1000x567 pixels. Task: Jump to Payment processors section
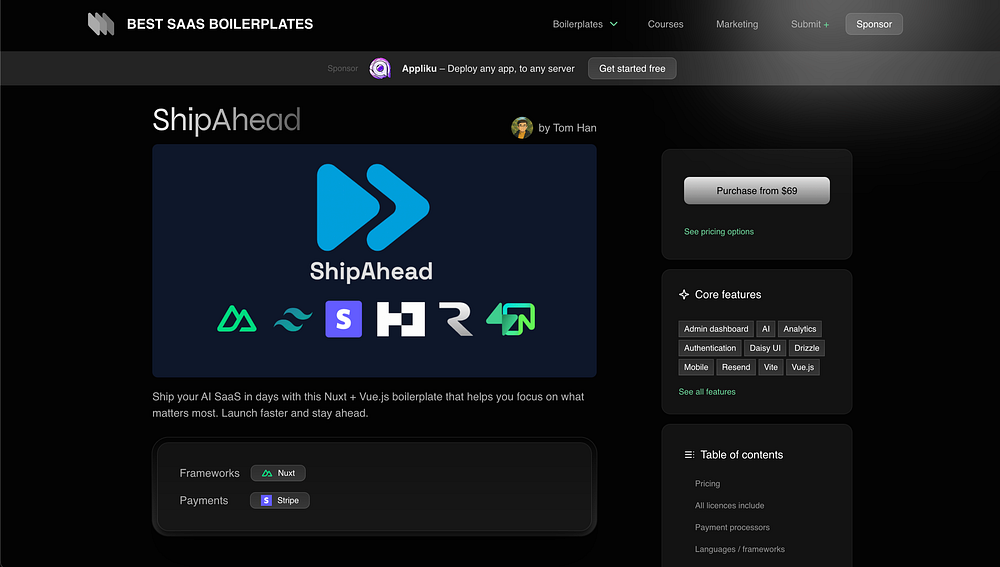732,527
